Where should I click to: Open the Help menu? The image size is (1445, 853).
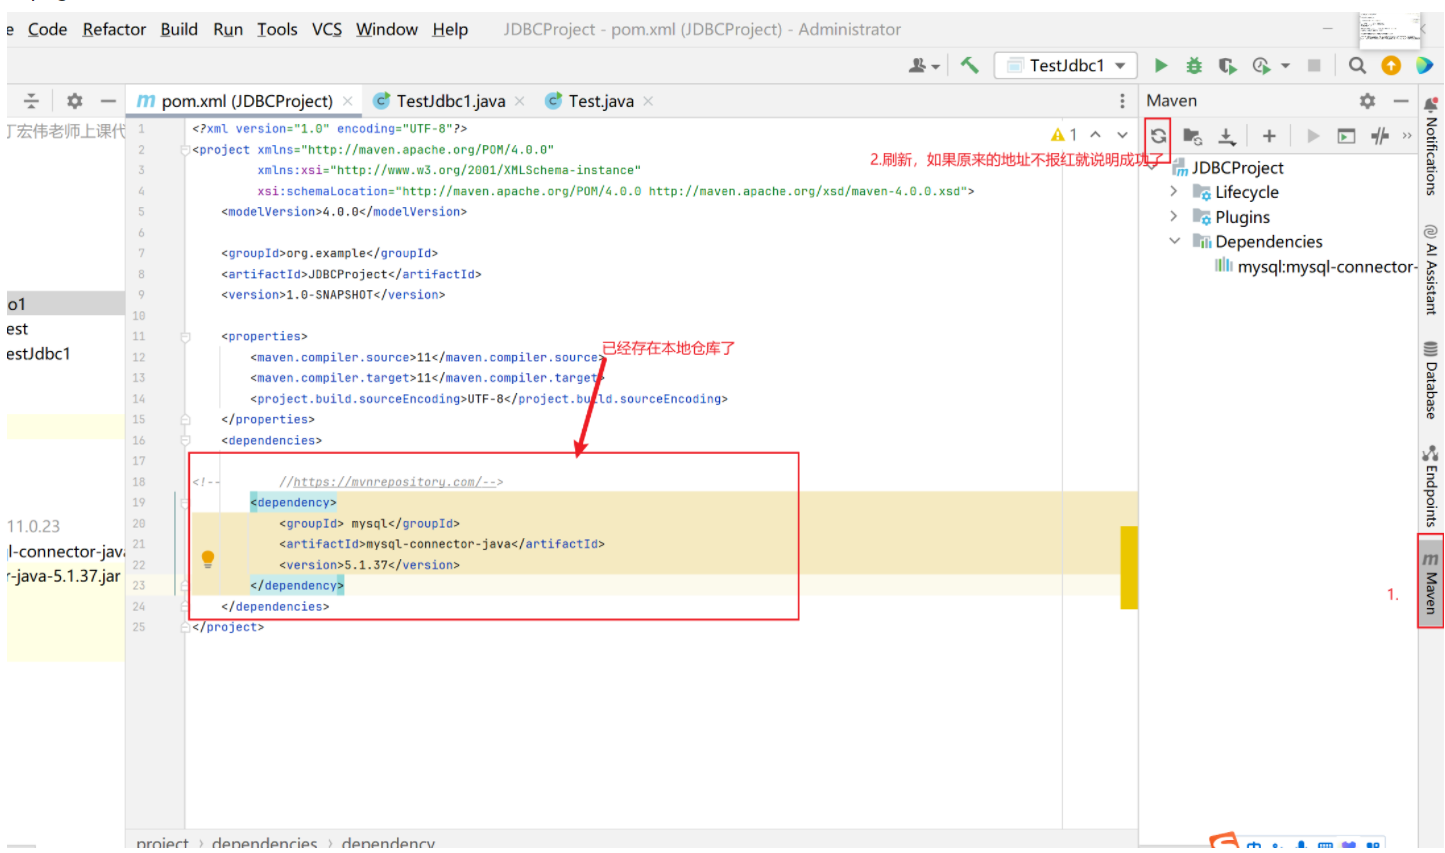pos(450,30)
